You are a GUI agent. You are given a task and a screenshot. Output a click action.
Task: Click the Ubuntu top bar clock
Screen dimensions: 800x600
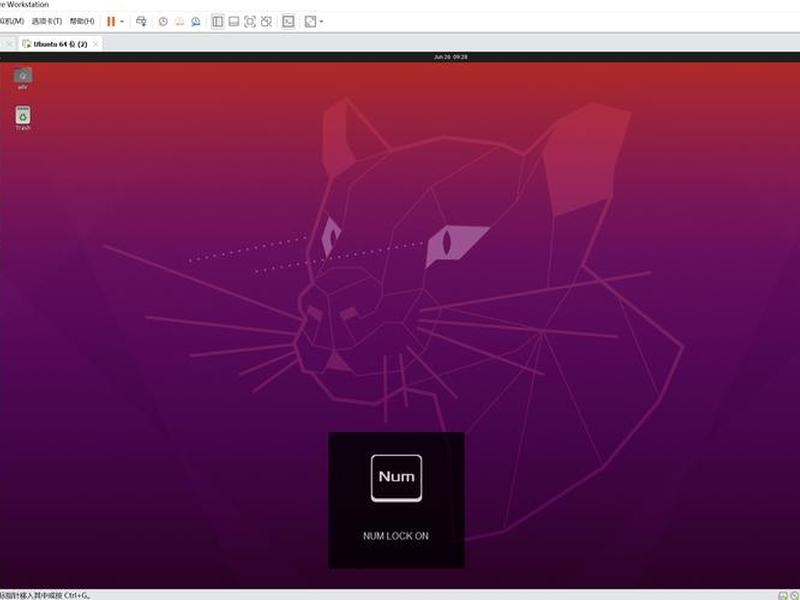(x=451, y=57)
